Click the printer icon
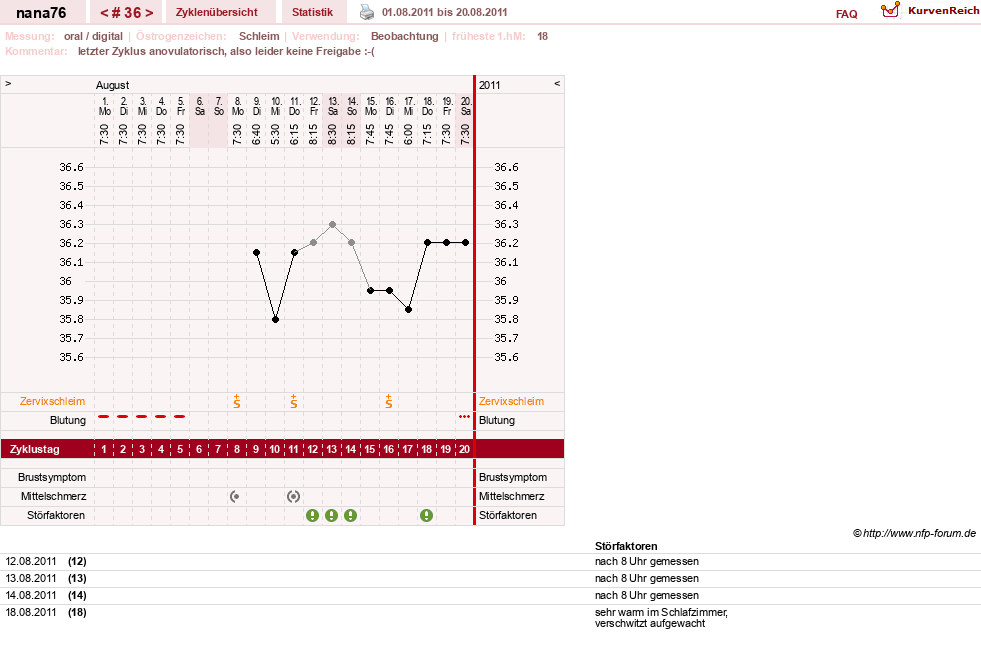The height and width of the screenshot is (659, 981). (367, 12)
